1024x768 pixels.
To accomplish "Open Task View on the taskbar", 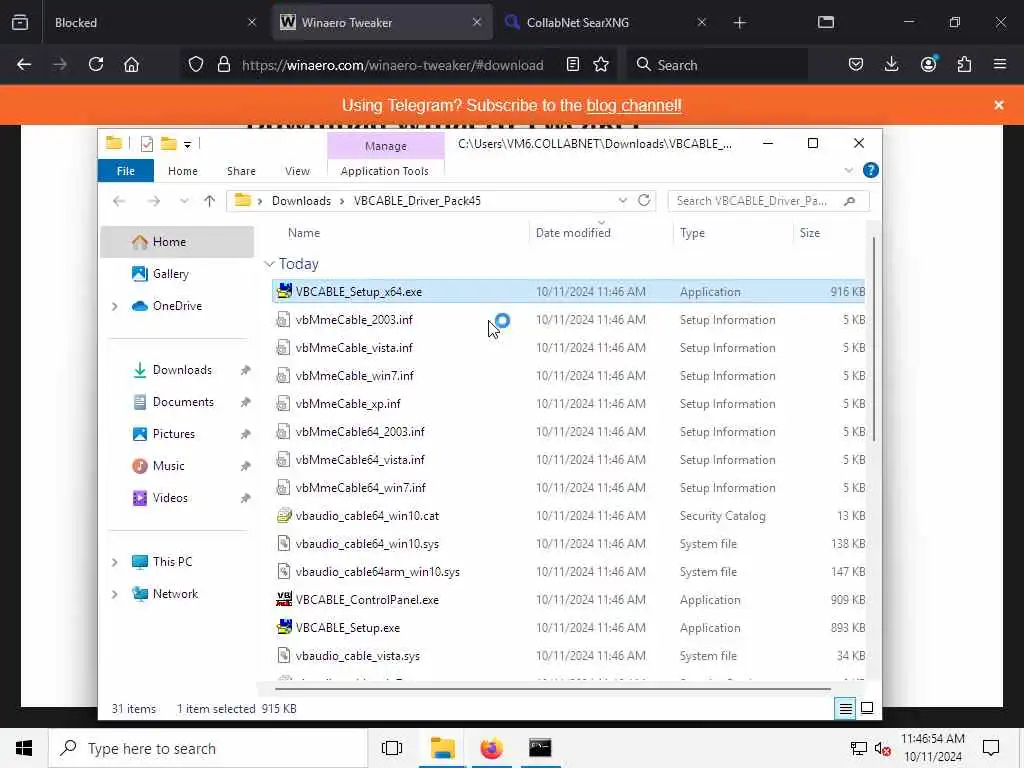I will coord(391,748).
